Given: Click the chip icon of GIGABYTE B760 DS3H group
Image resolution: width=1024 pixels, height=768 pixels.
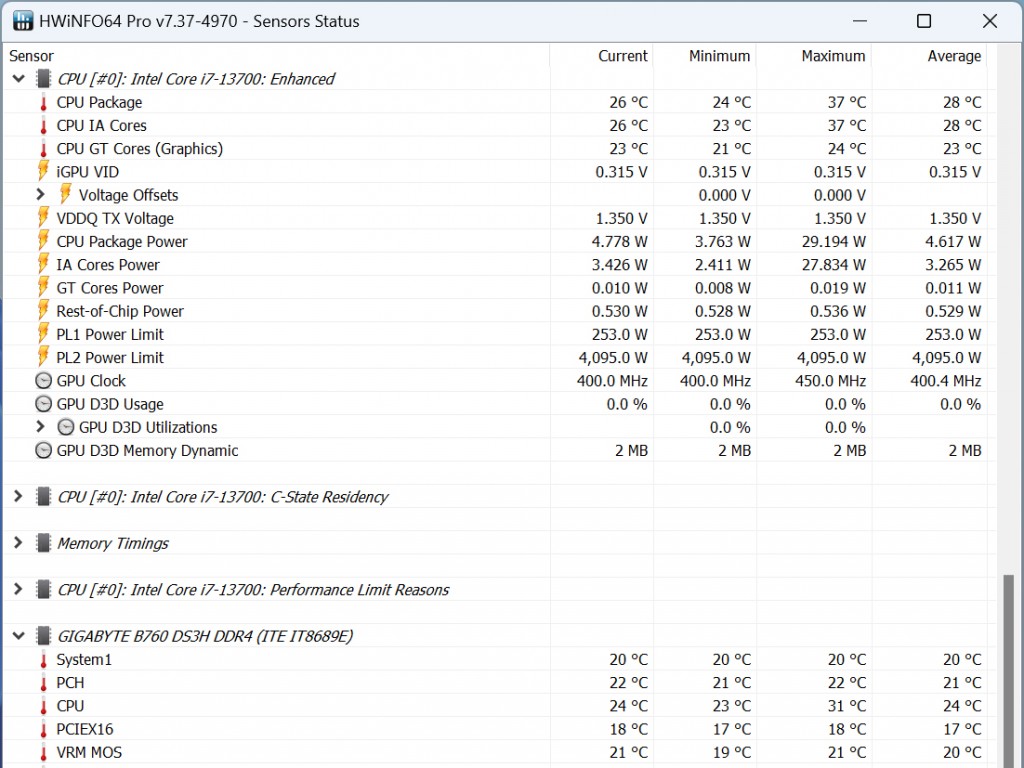Looking at the screenshot, I should 43,636.
